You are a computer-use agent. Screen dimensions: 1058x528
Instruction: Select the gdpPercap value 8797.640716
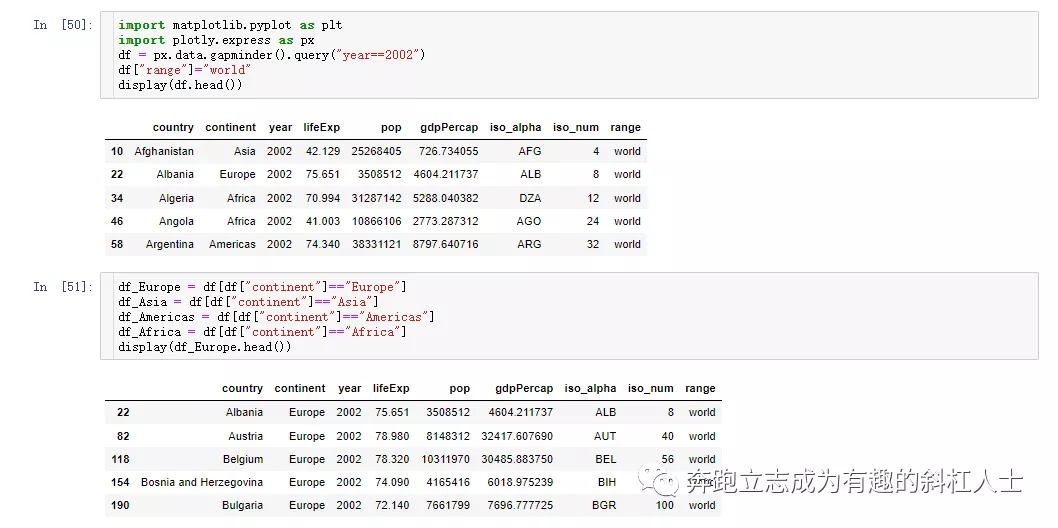445,244
